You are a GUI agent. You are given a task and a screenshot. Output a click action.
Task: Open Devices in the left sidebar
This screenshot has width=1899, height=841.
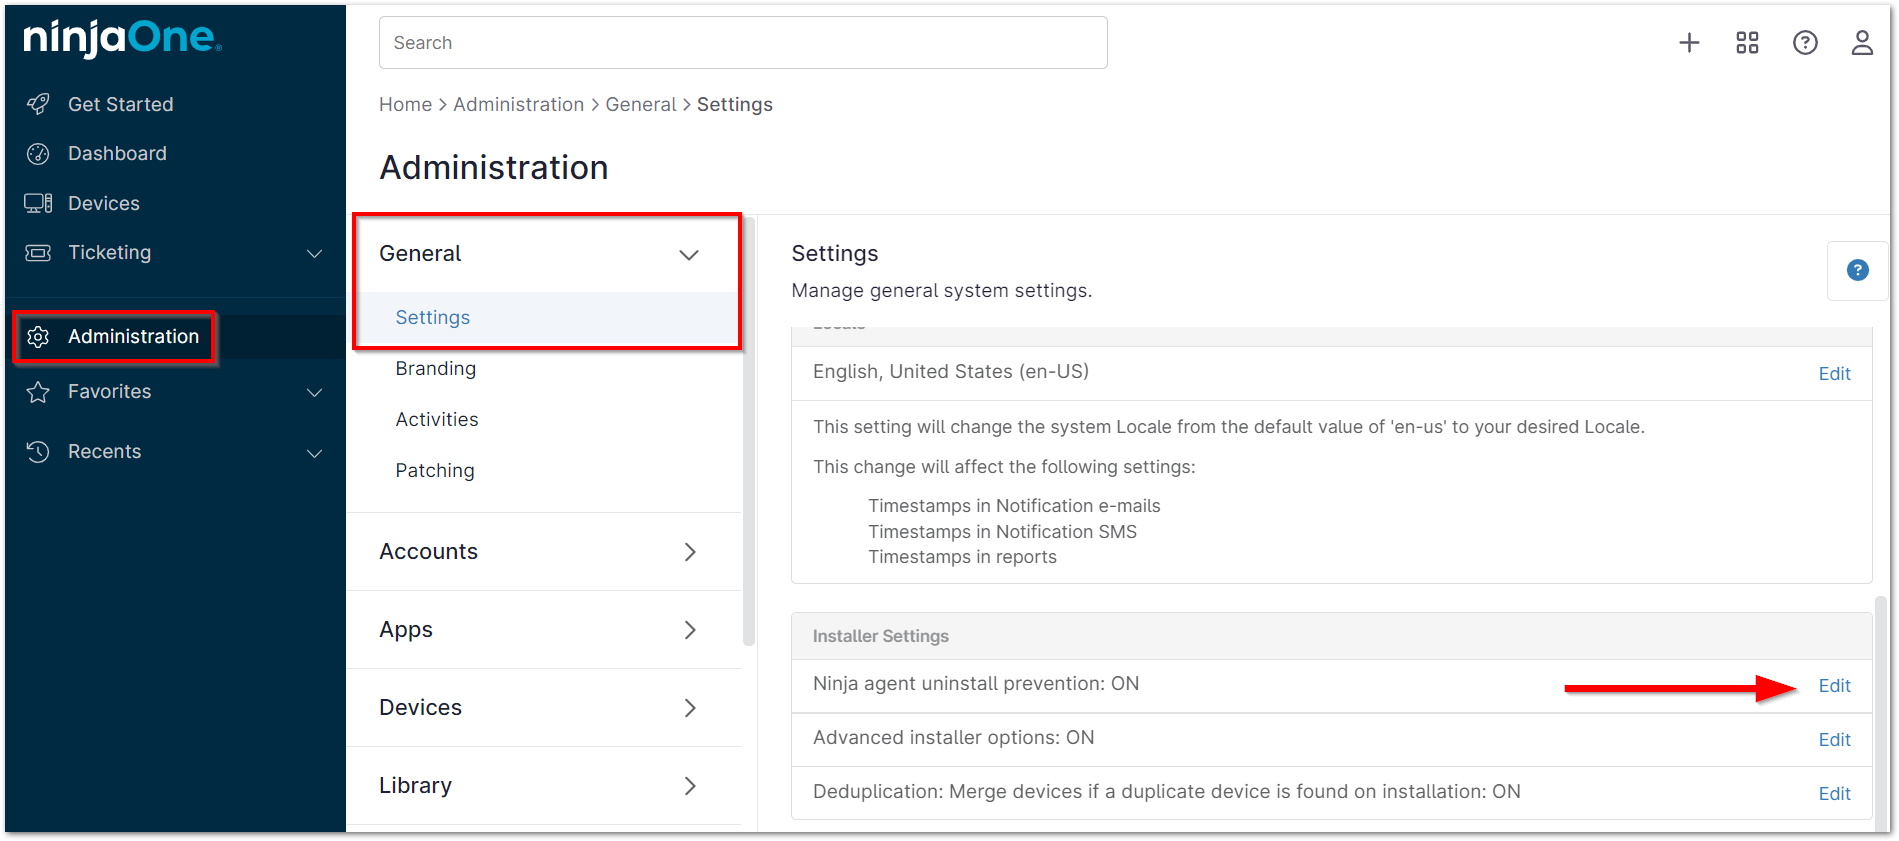103,204
